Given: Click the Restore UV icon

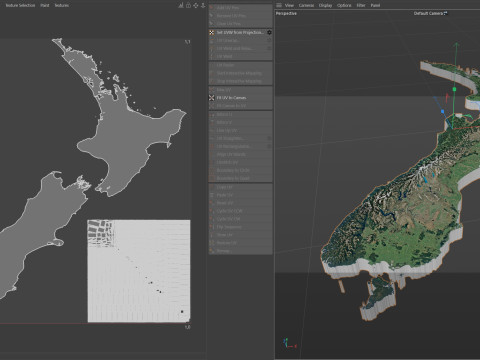Looking at the screenshot, I should click(212, 243).
